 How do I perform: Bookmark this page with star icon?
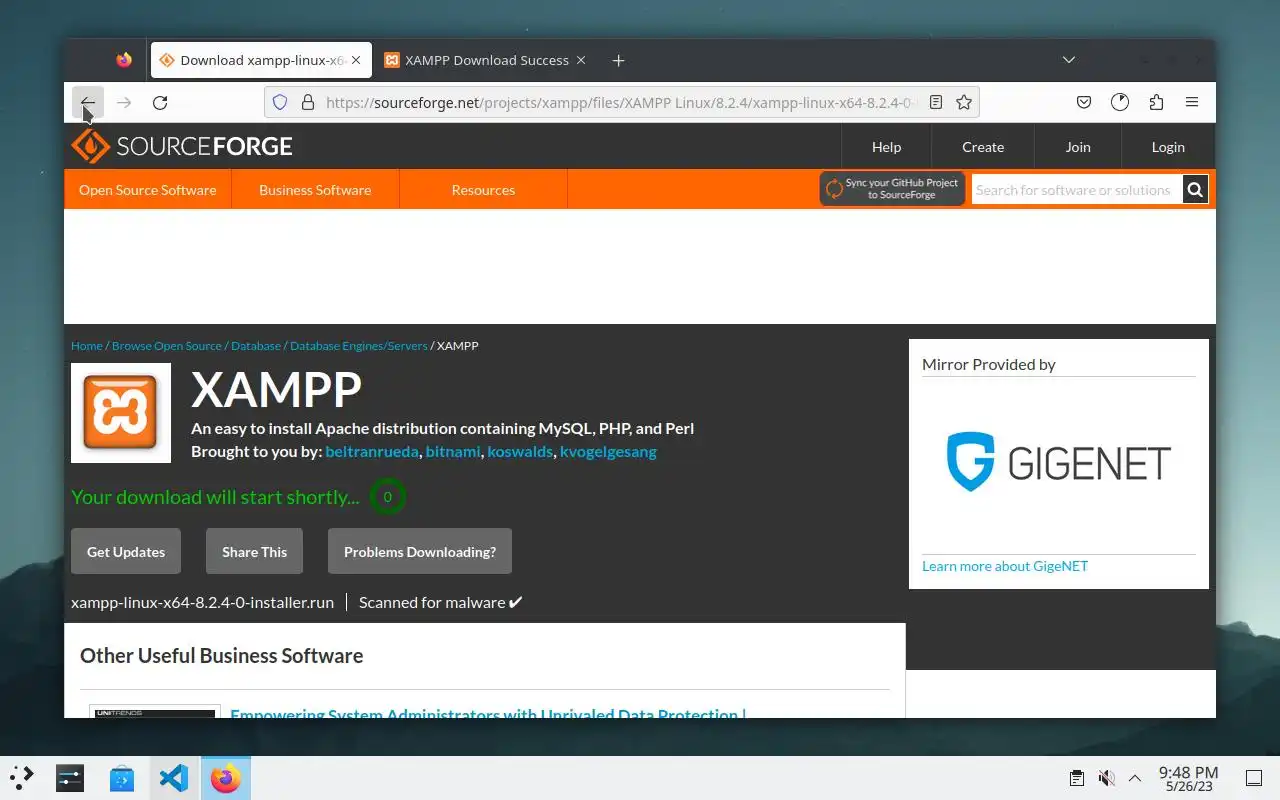[x=964, y=102]
